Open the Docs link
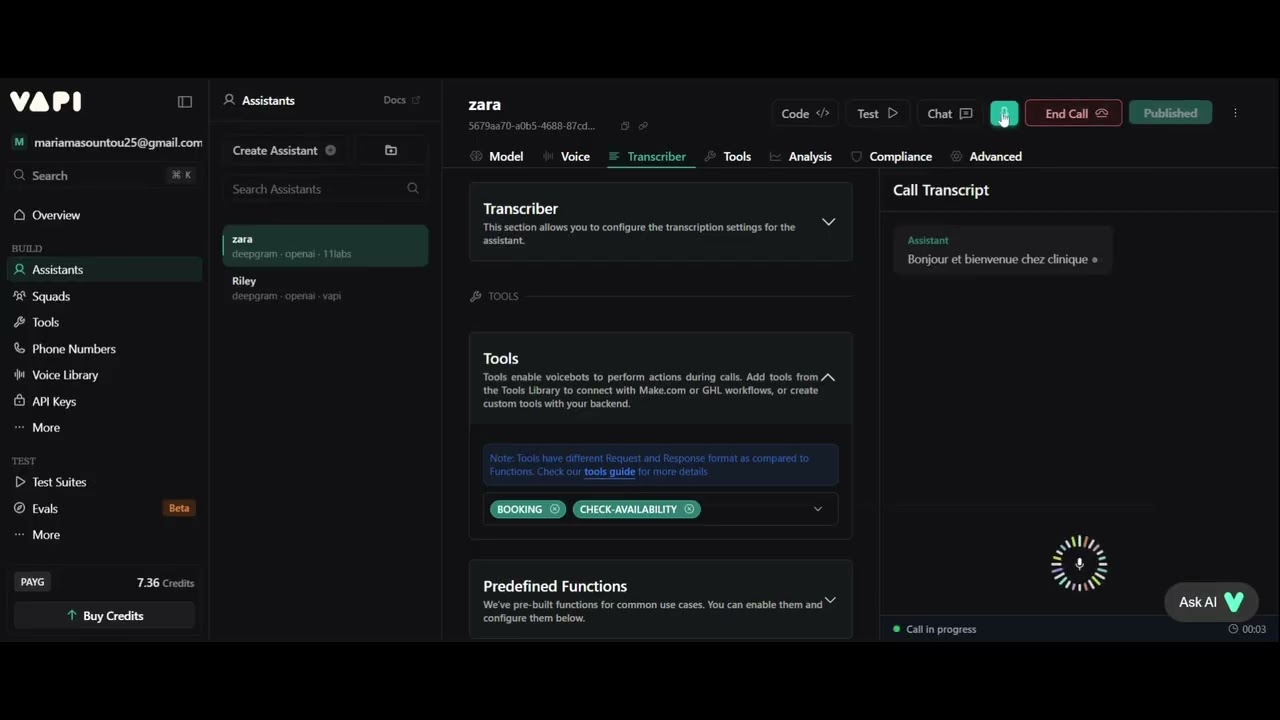The image size is (1280, 720). [x=401, y=100]
